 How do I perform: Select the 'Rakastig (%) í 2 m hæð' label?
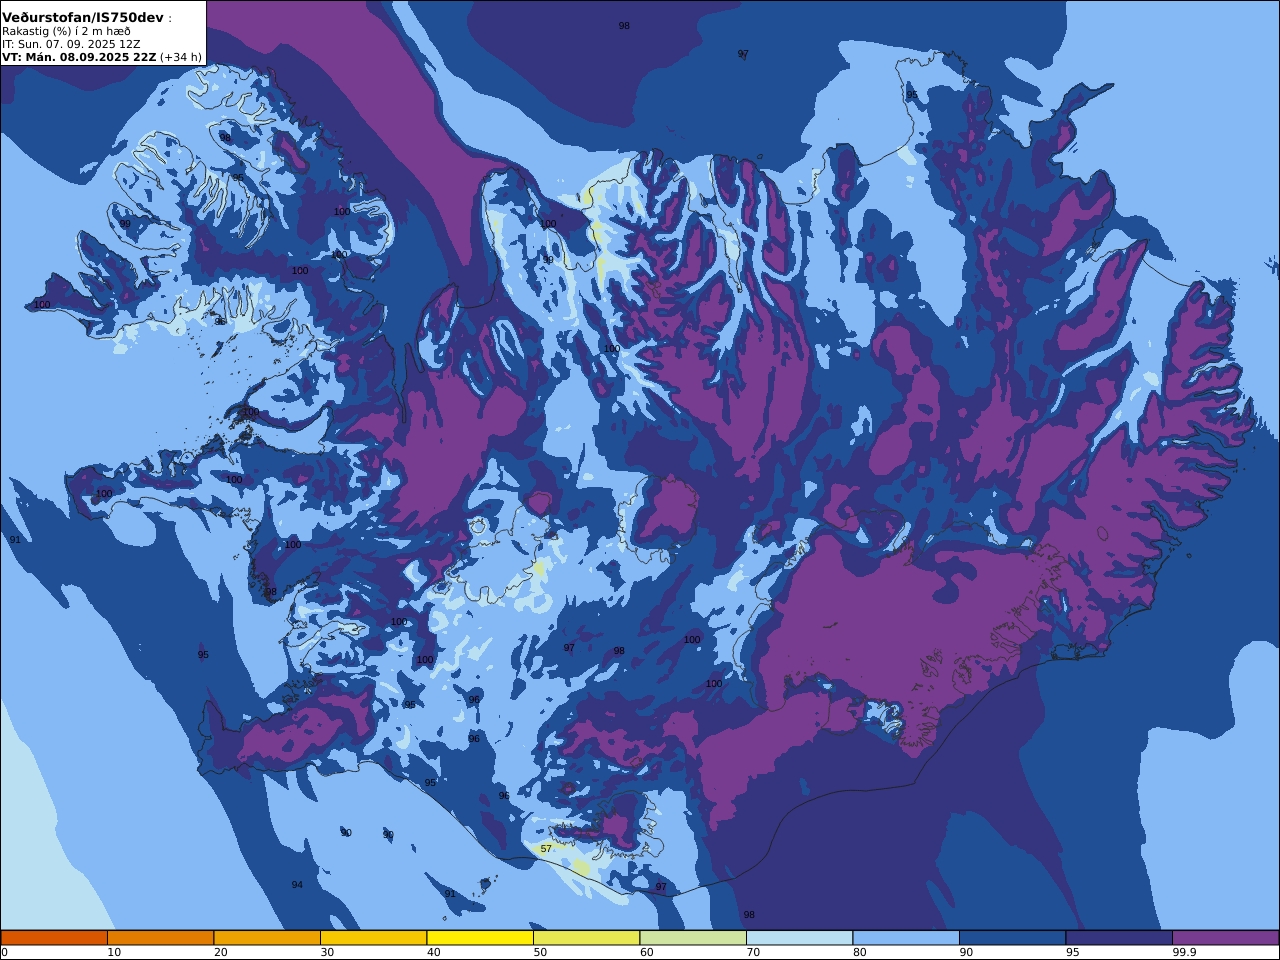click(66, 31)
